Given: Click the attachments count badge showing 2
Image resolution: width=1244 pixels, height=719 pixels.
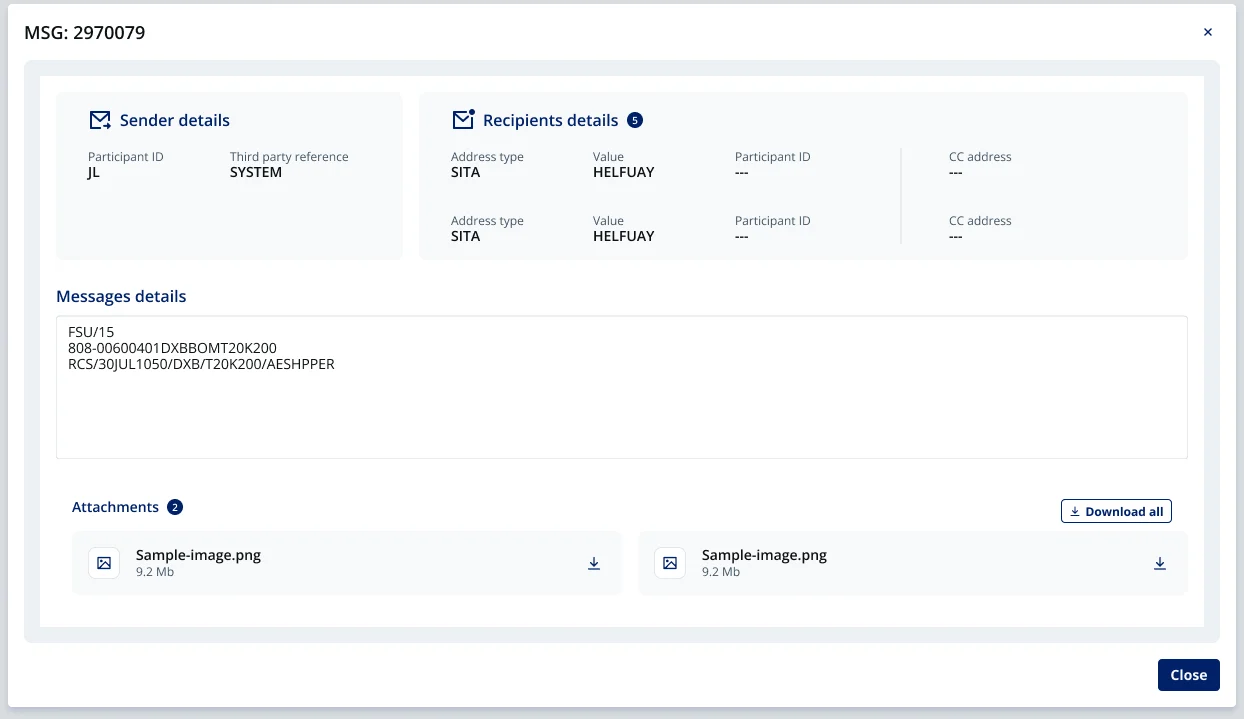Looking at the screenshot, I should (x=175, y=507).
